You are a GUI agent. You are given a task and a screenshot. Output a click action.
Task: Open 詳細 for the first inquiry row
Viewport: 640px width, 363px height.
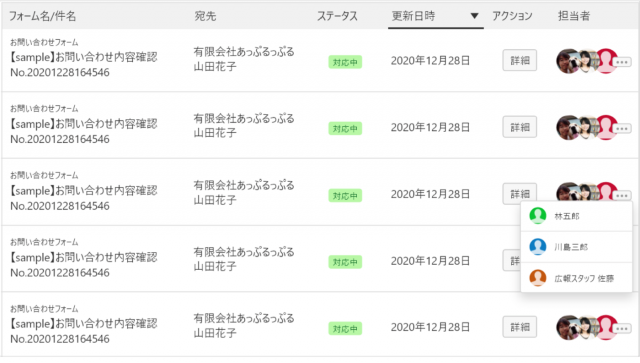(520, 60)
